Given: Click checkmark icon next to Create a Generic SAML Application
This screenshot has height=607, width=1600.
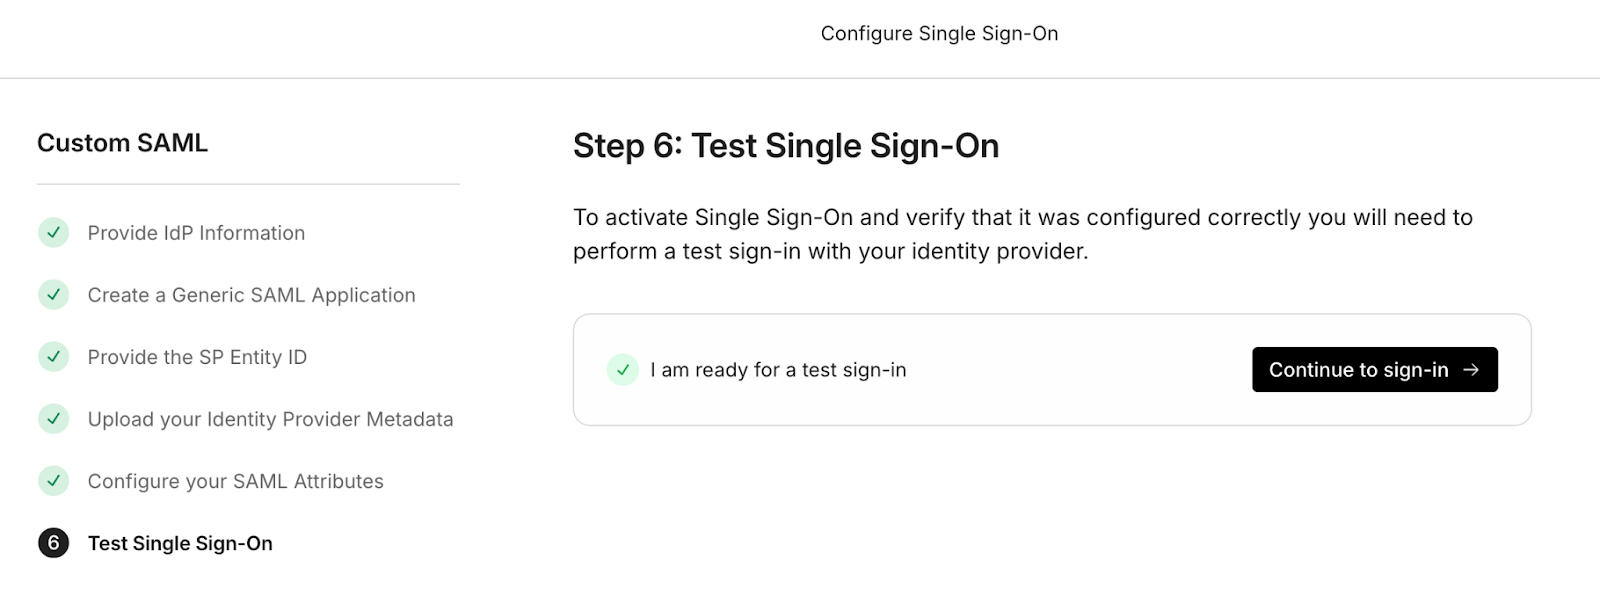Looking at the screenshot, I should click(53, 295).
